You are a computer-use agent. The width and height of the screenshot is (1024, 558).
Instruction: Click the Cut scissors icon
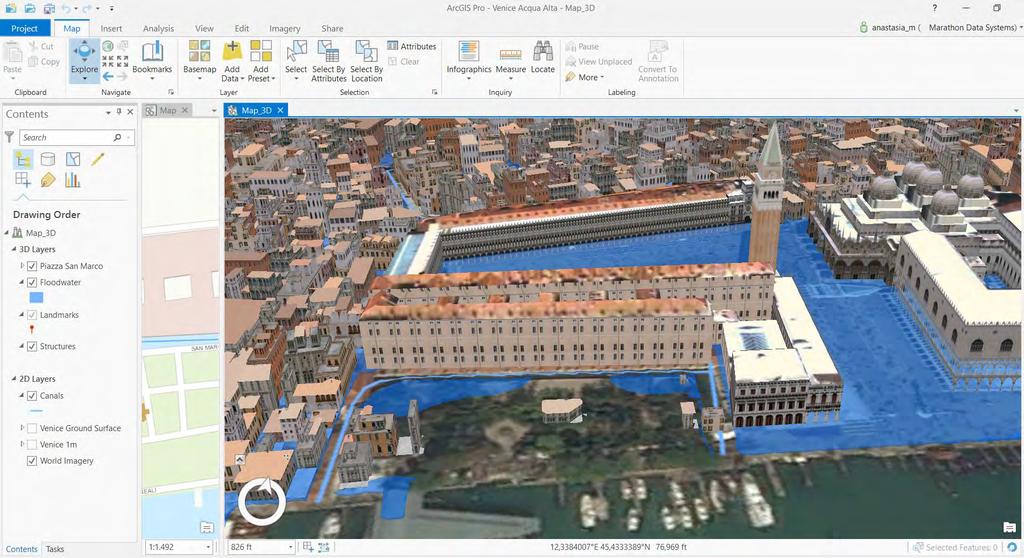[x=33, y=46]
